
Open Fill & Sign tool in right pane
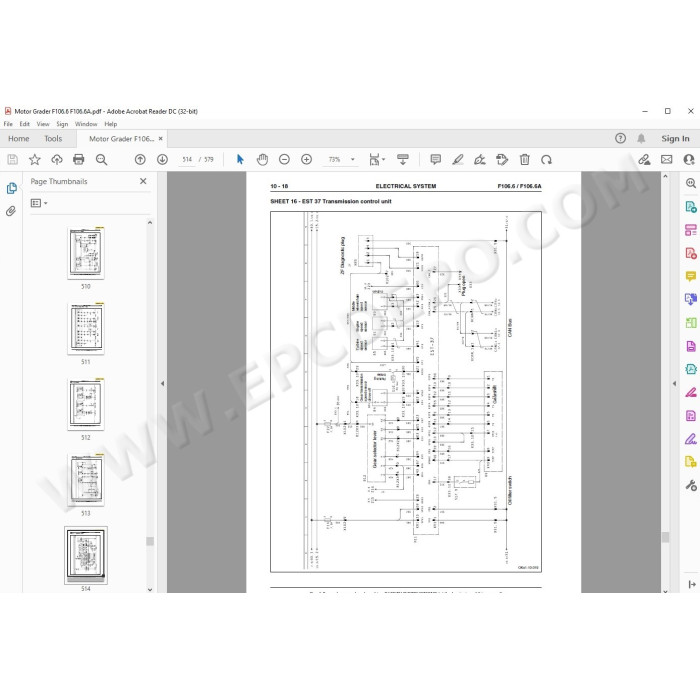coord(691,439)
